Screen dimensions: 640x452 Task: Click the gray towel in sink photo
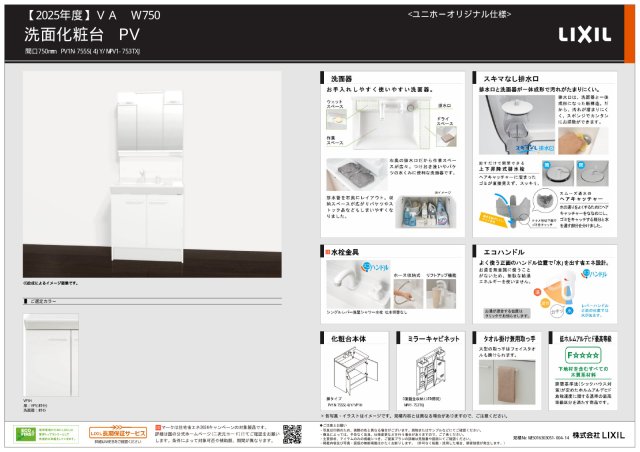pos(356,174)
